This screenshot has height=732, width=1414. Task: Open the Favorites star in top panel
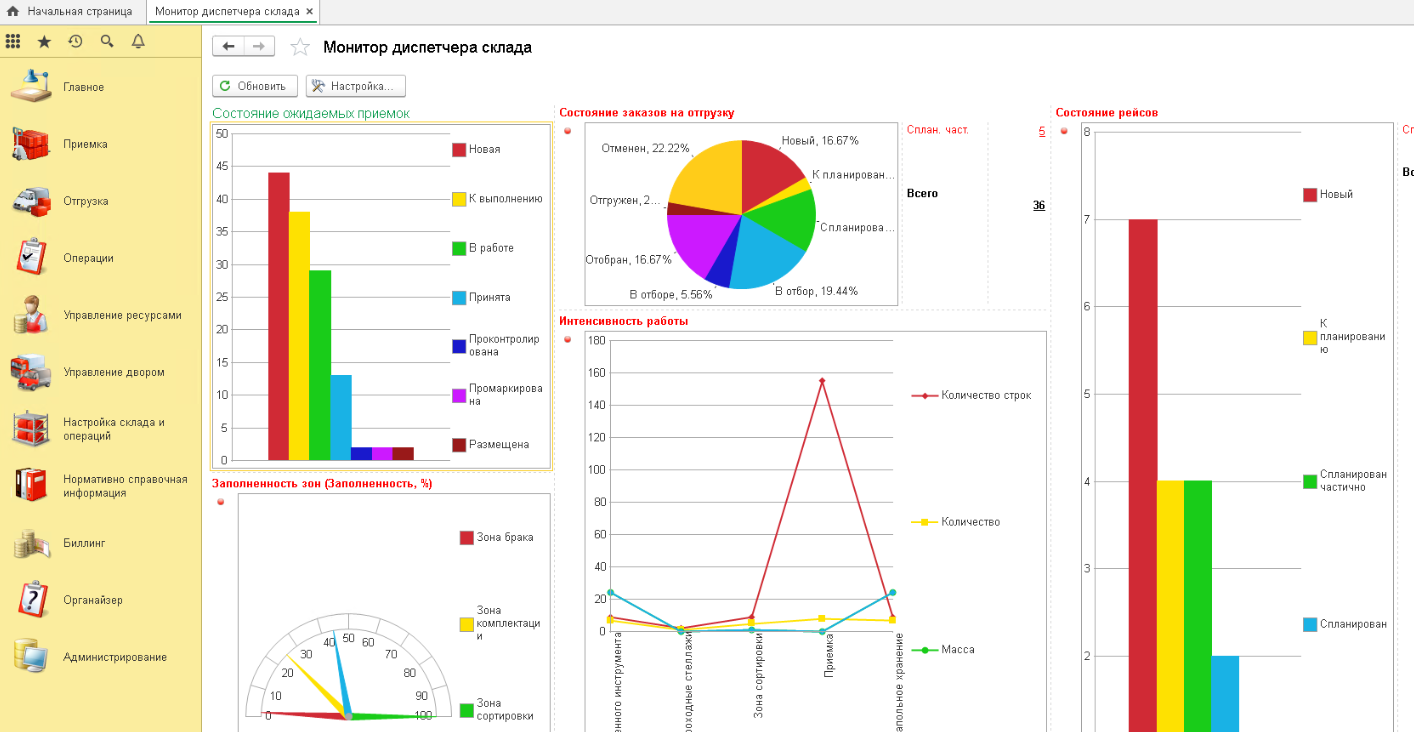[44, 41]
